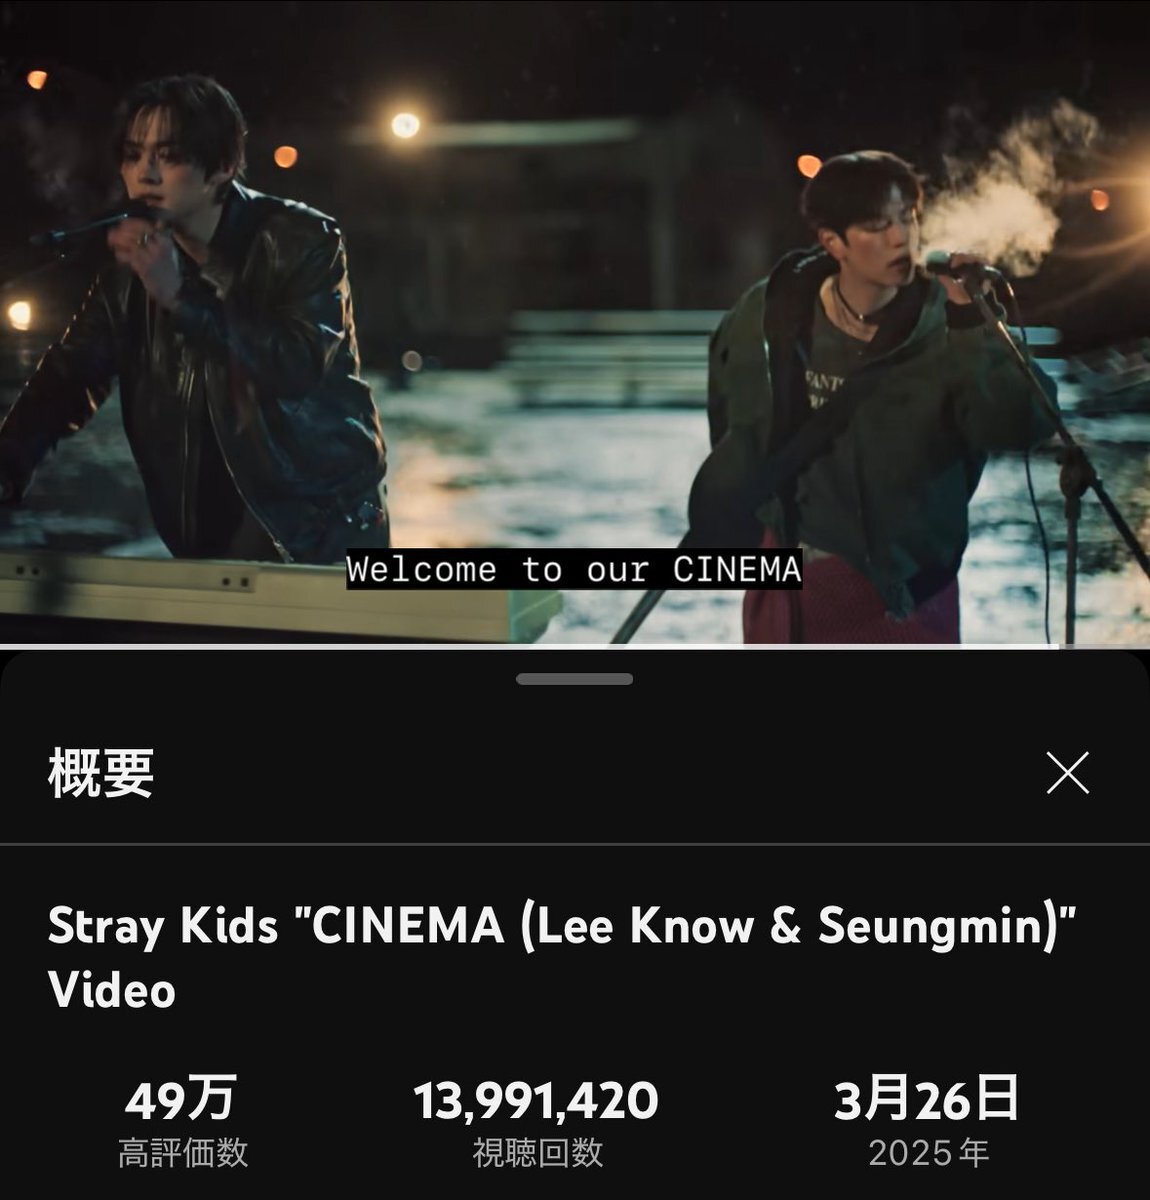This screenshot has width=1150, height=1200.
Task: Tap the 2025年 year label
Action: [929, 1153]
